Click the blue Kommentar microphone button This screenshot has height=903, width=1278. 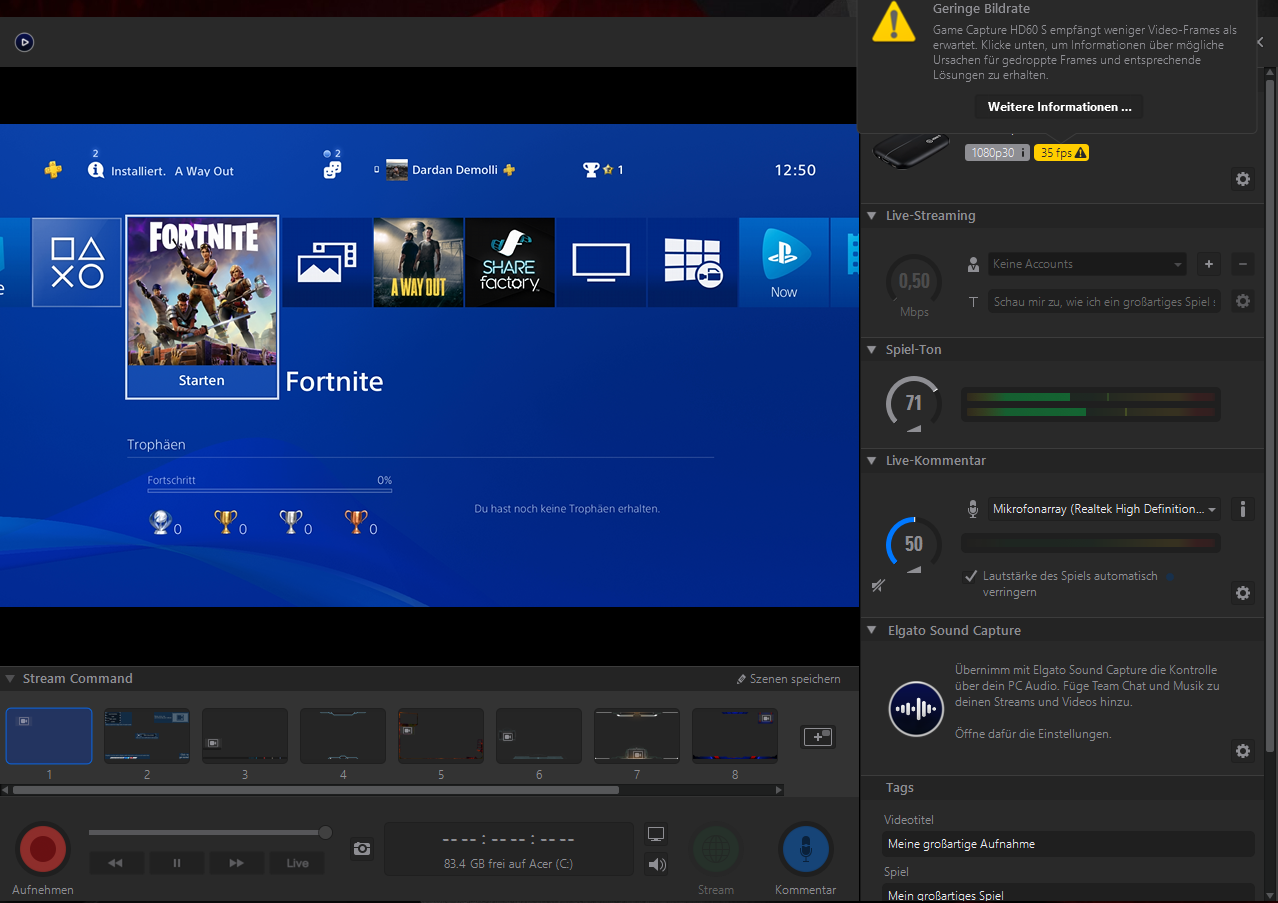coord(805,849)
